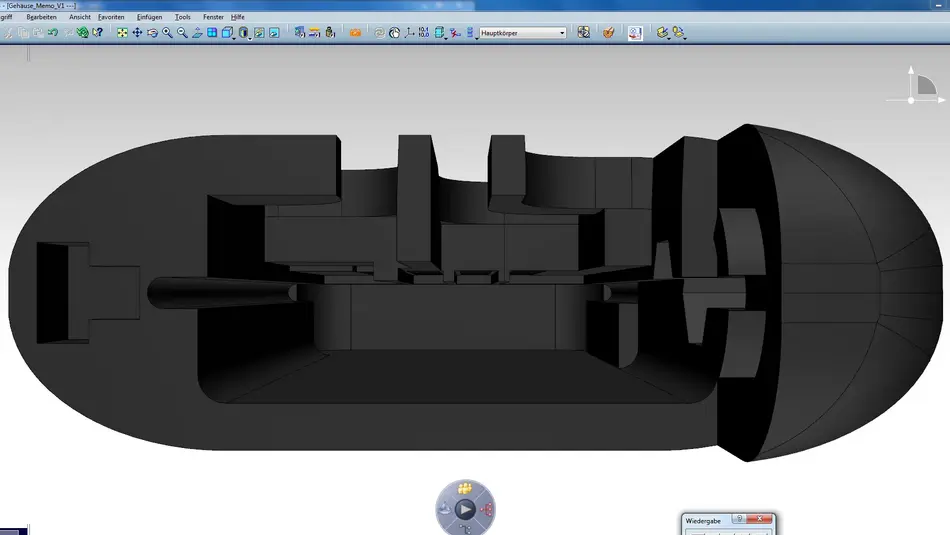Expand the view mode shading dropdown arrow
Image resolution: width=950 pixels, height=535 pixels.
pyautogui.click(x=250, y=36)
